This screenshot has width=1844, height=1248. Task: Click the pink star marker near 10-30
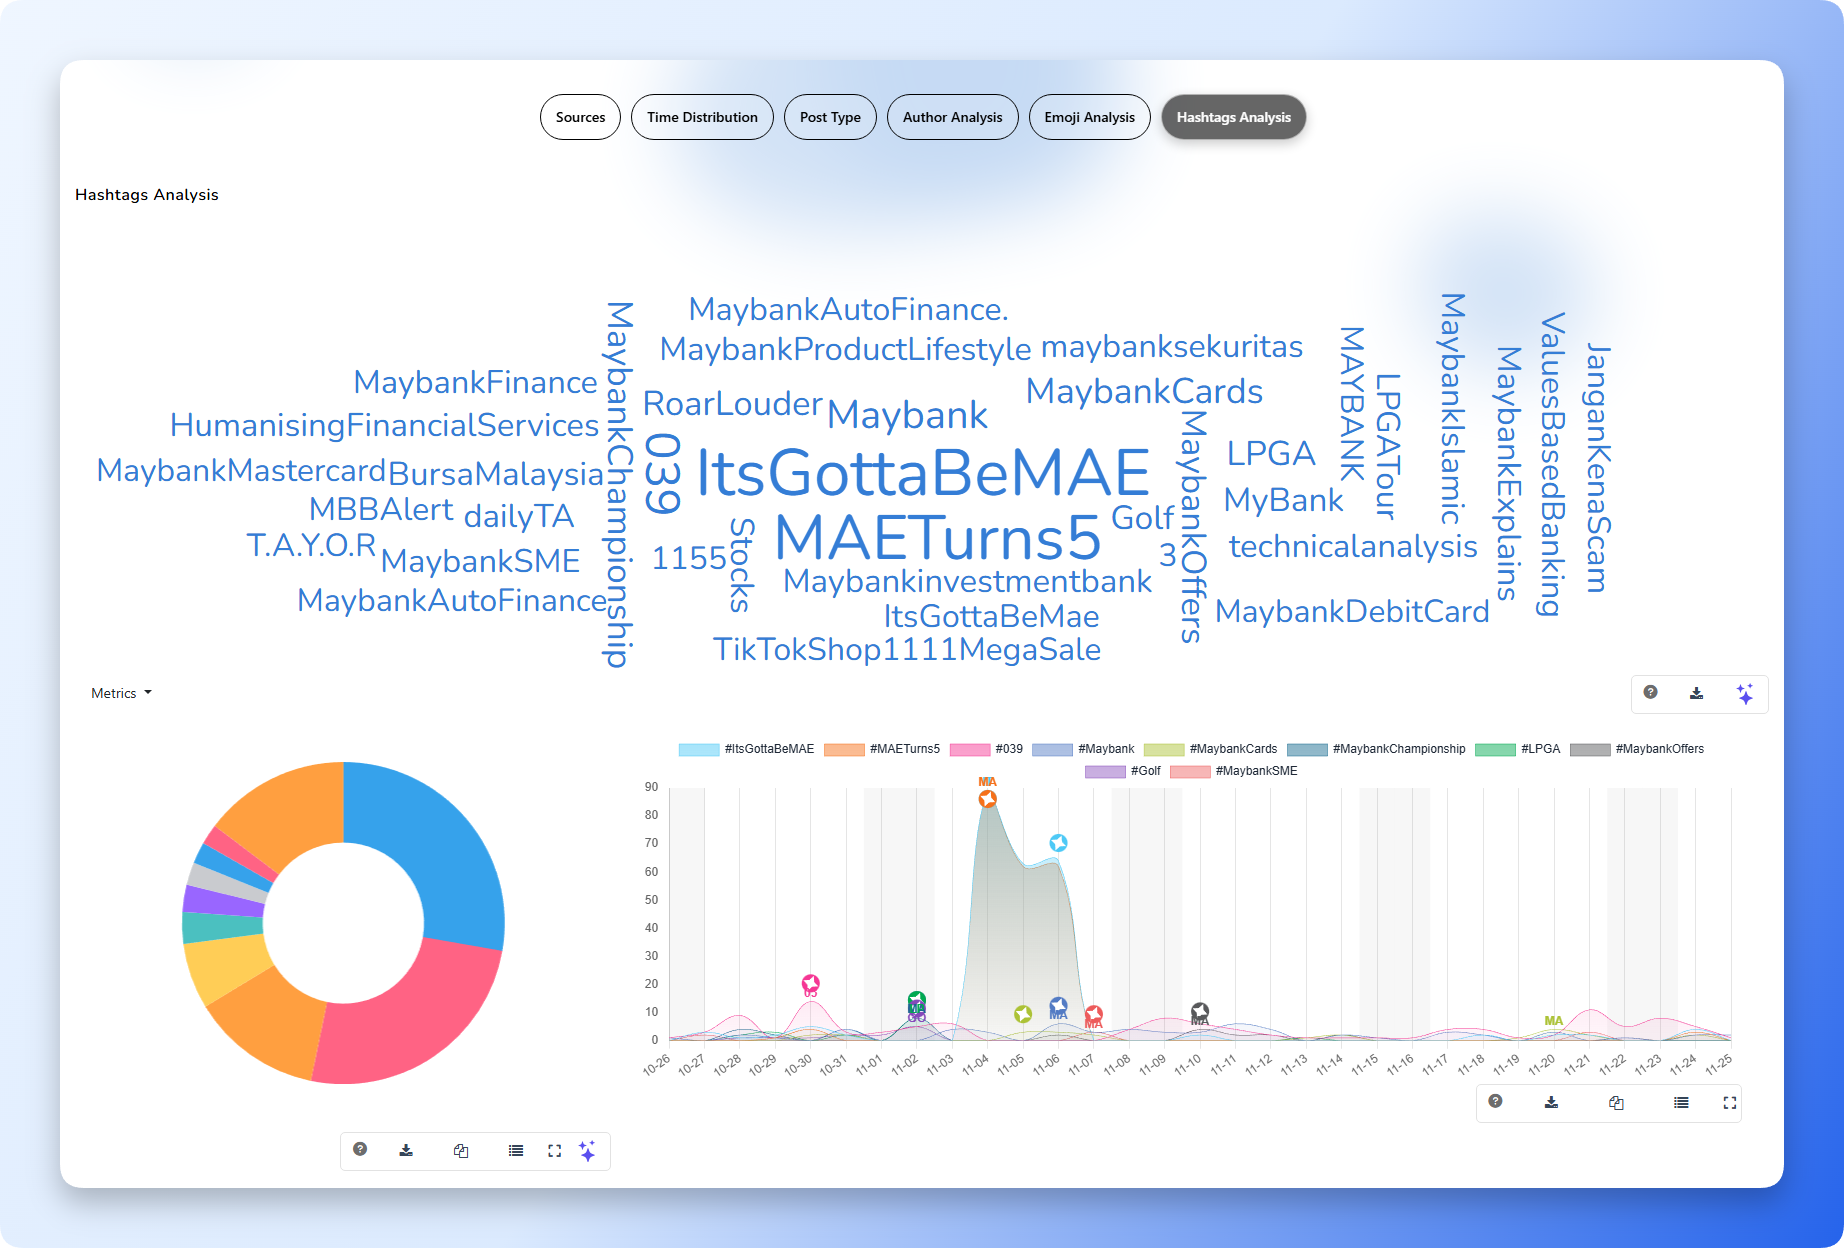(x=811, y=984)
